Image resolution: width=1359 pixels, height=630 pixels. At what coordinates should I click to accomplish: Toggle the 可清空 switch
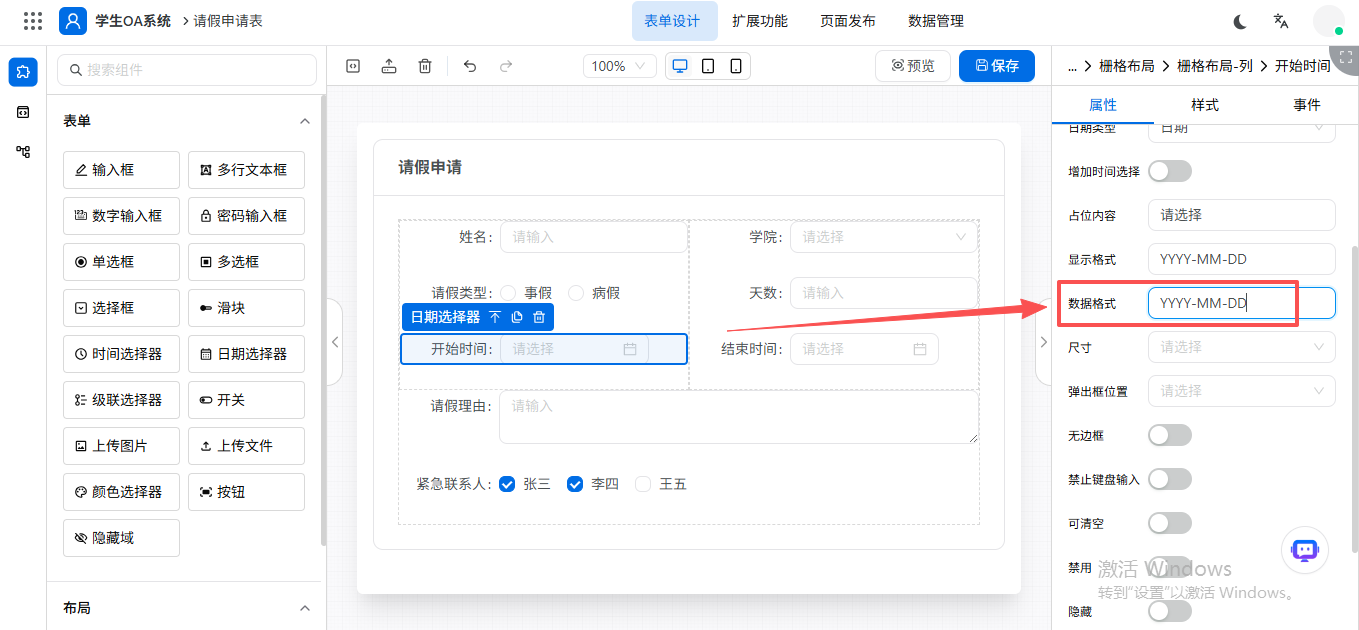[1170, 523]
